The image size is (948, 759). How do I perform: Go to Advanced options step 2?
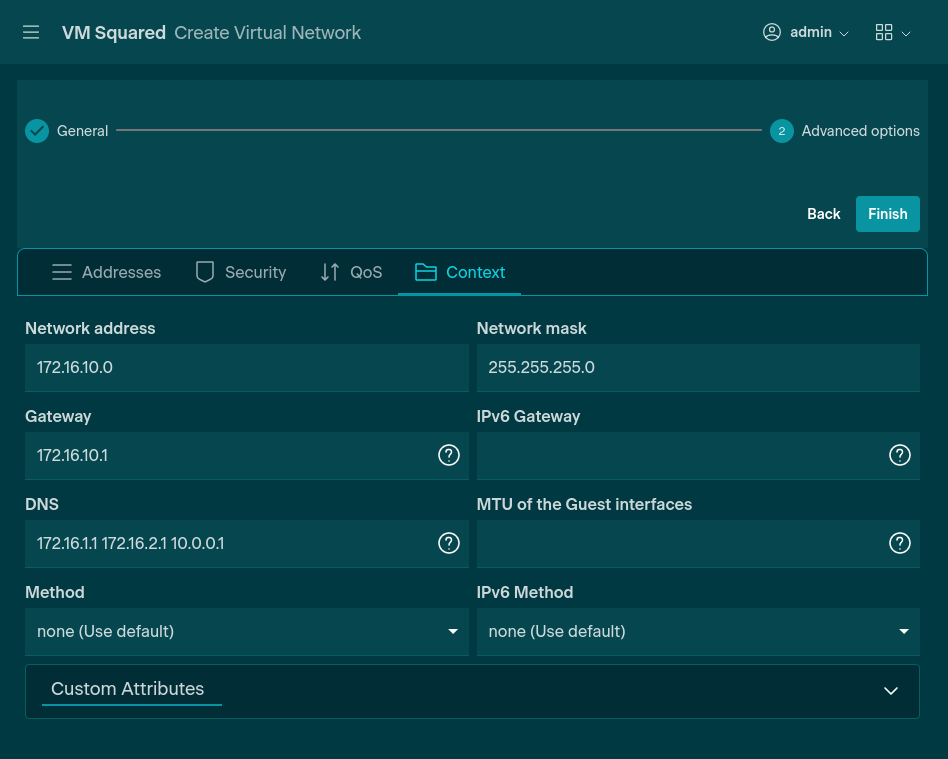pos(782,131)
